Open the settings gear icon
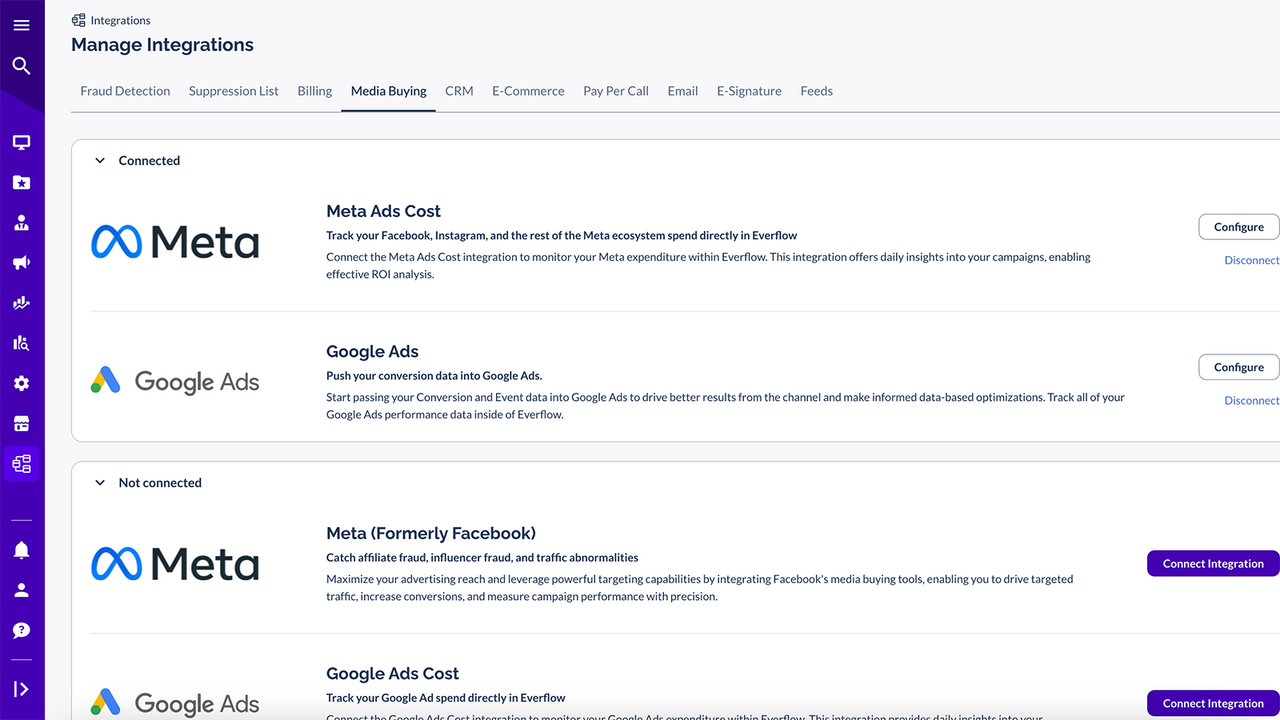 click(22, 382)
